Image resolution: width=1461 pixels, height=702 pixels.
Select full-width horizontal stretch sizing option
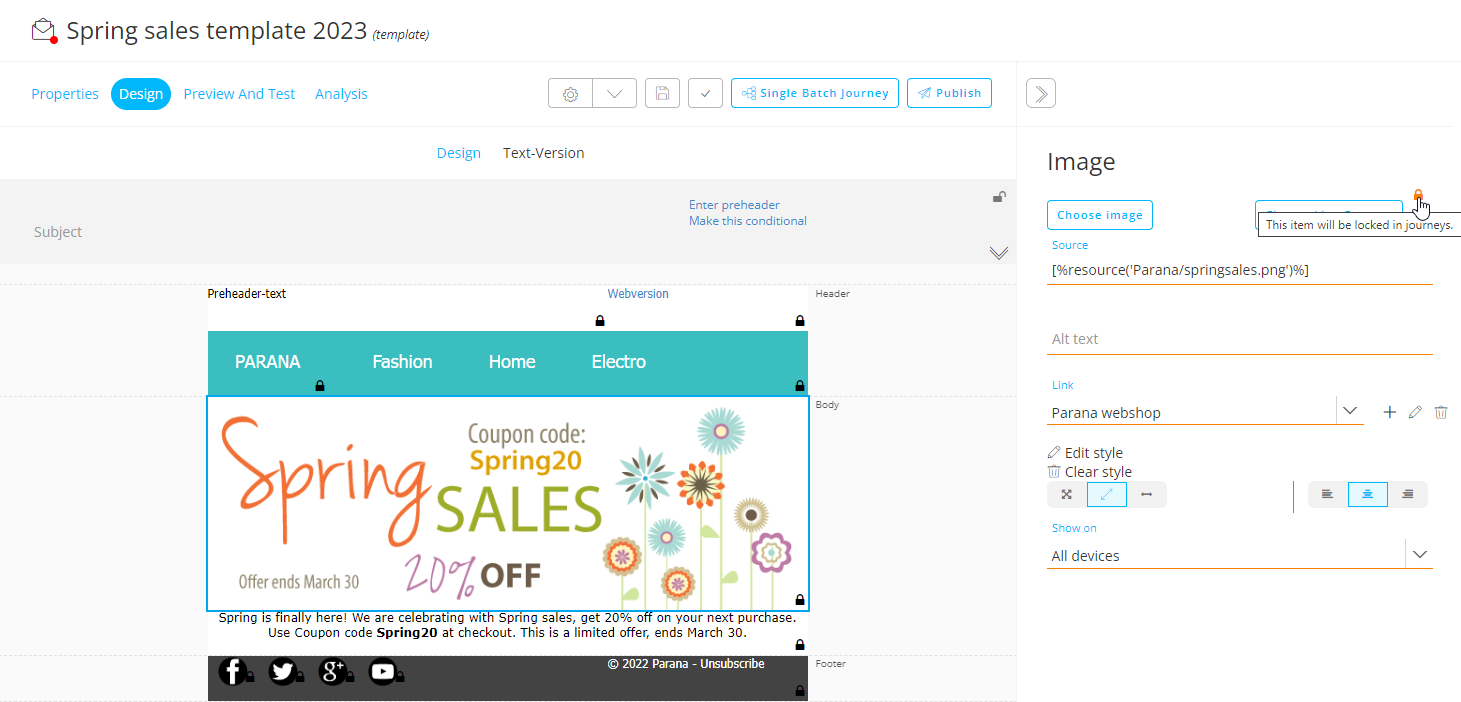point(1146,494)
